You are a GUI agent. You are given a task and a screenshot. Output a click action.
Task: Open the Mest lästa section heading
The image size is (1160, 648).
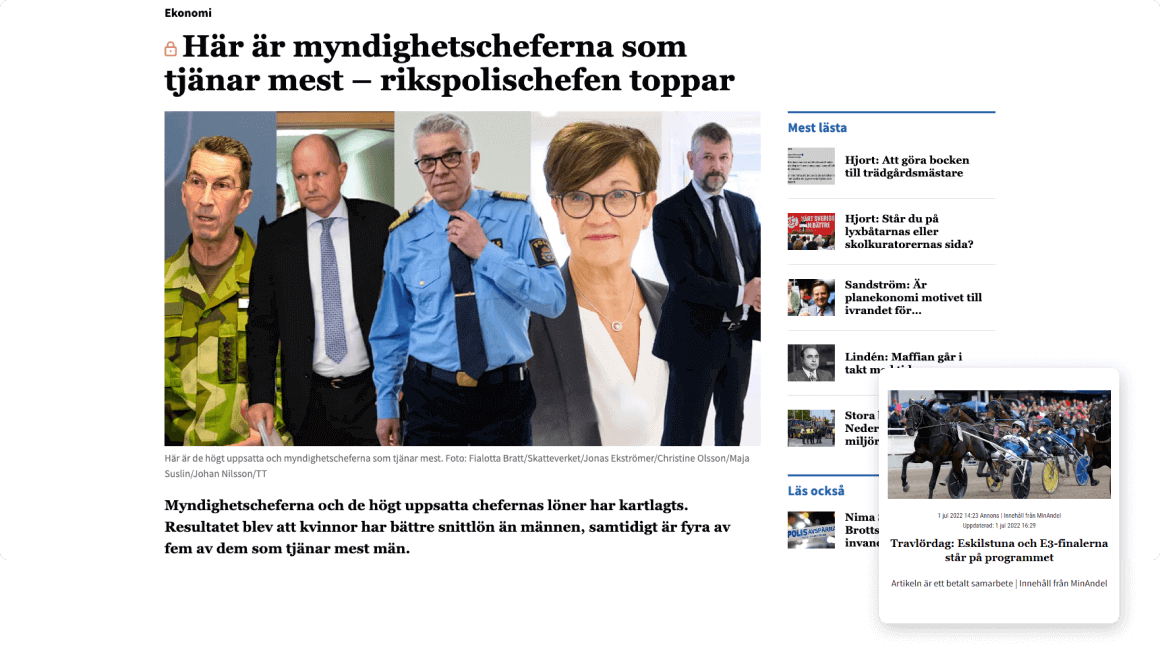817,127
